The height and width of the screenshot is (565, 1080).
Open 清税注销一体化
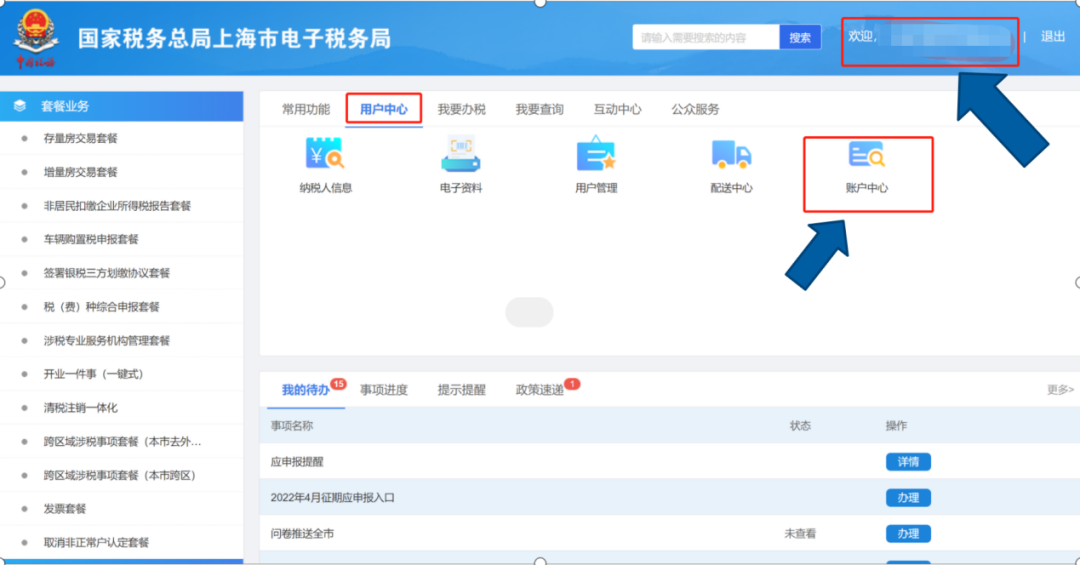tap(81, 408)
